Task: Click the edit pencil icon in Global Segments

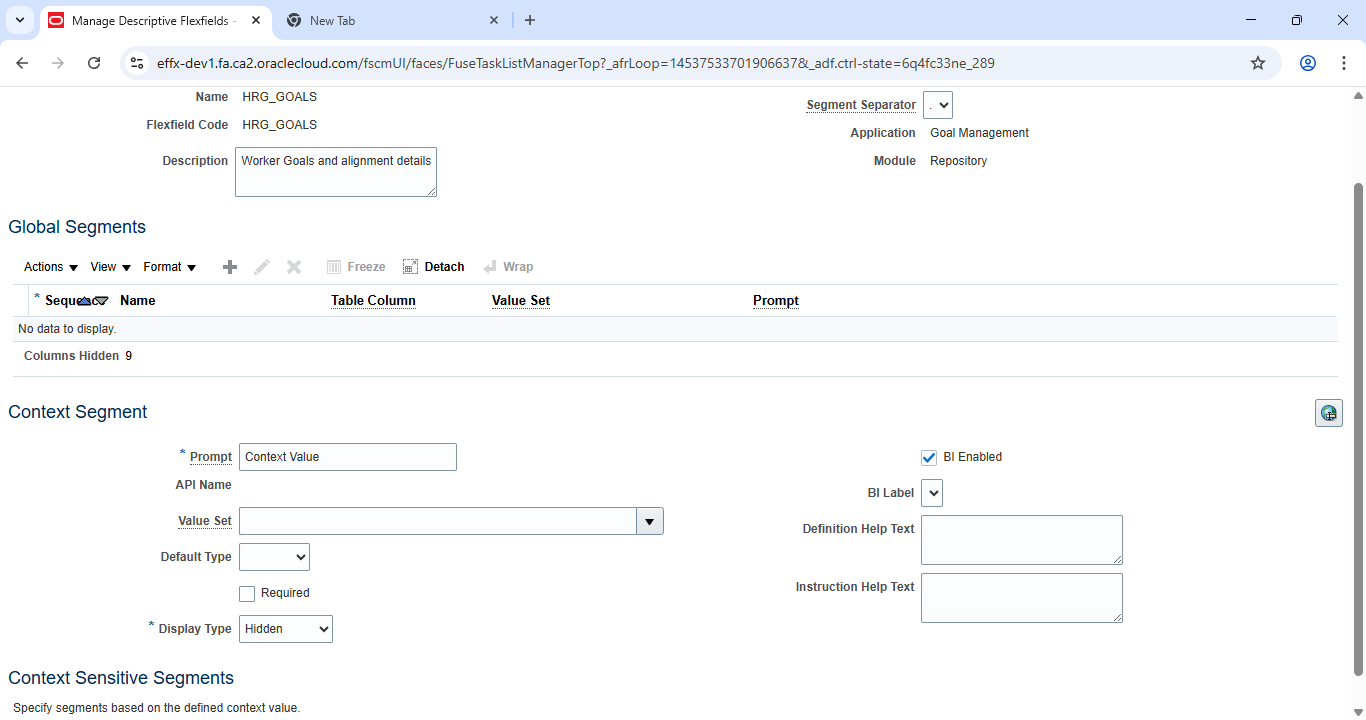Action: [x=262, y=267]
